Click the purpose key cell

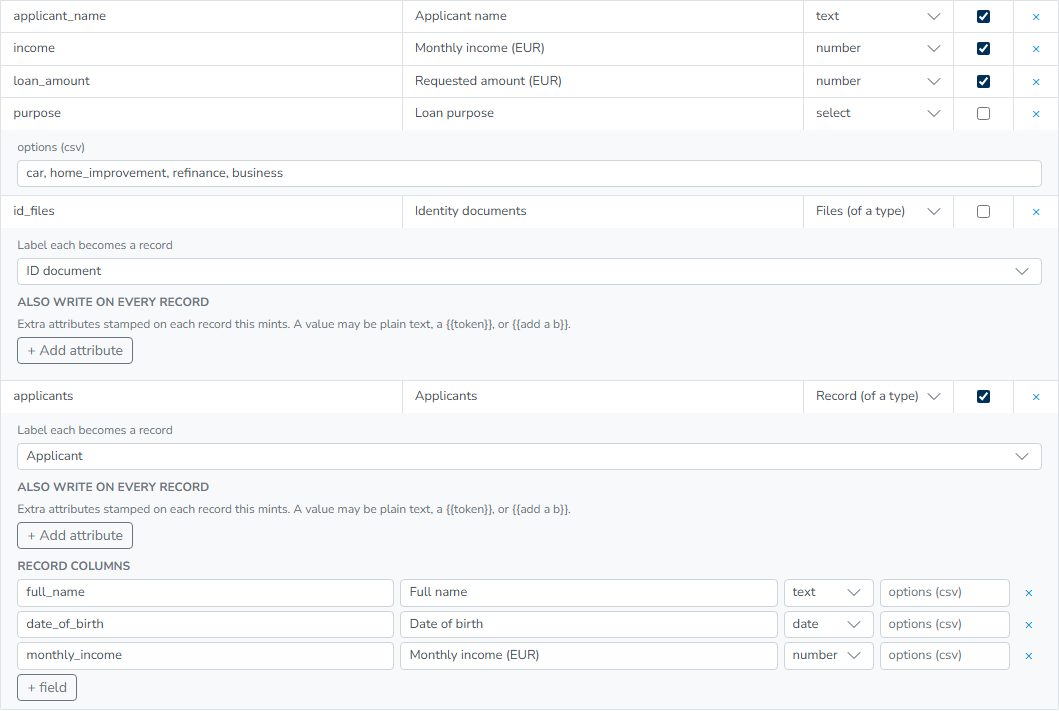click(201, 113)
